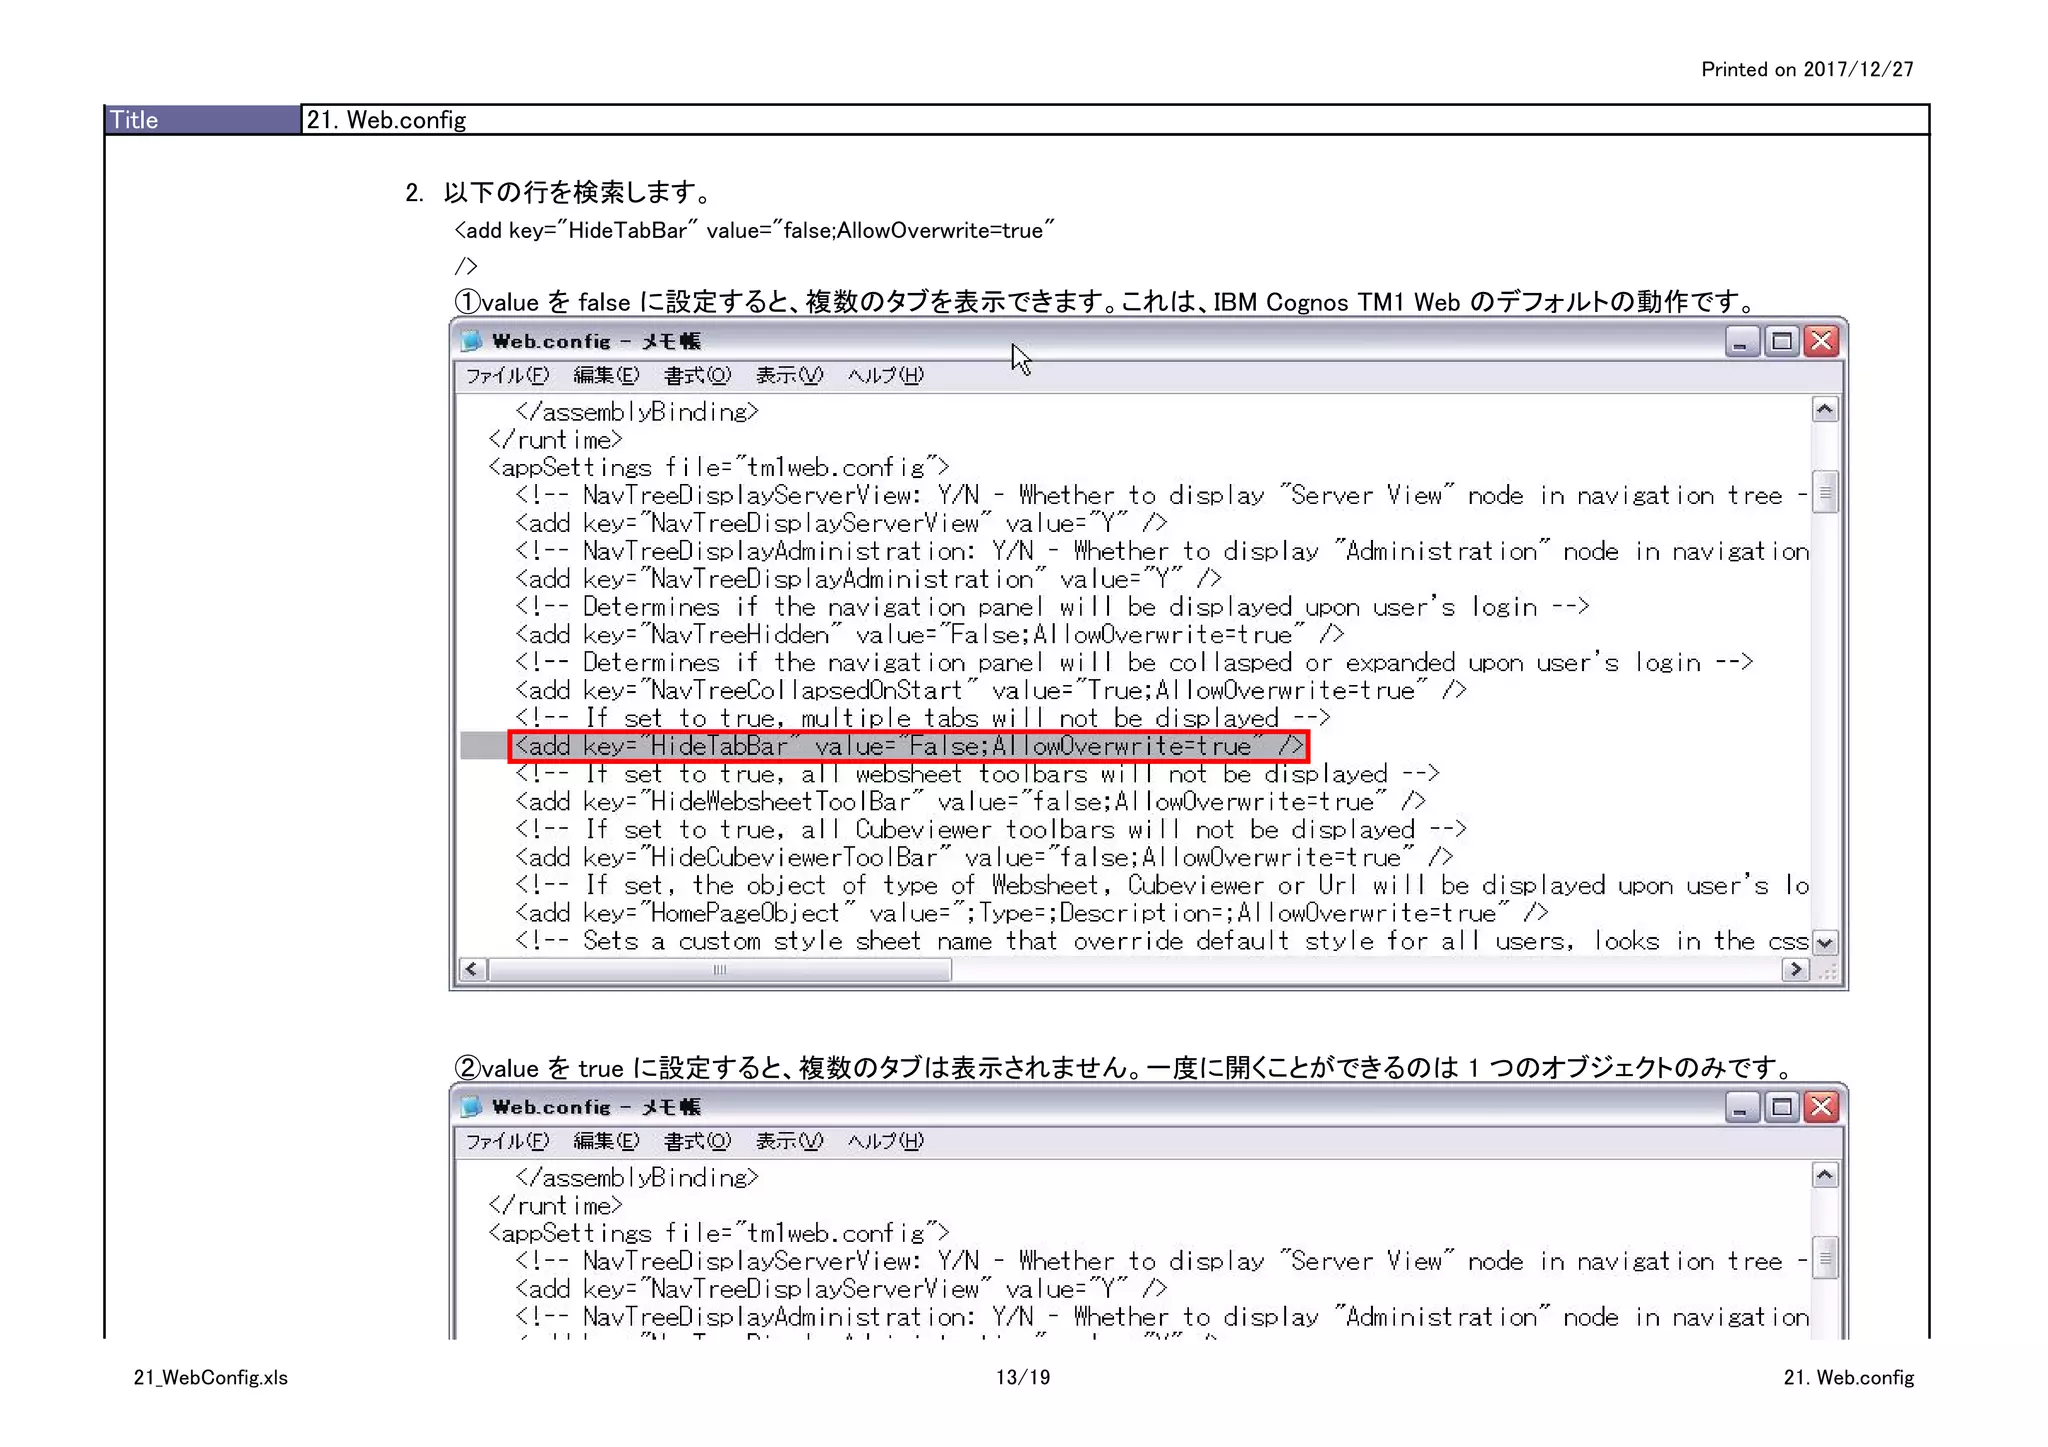The height and width of the screenshot is (1447, 2048).
Task: Click scroll-up arrow in upper Notepad window
Action: click(x=1825, y=410)
